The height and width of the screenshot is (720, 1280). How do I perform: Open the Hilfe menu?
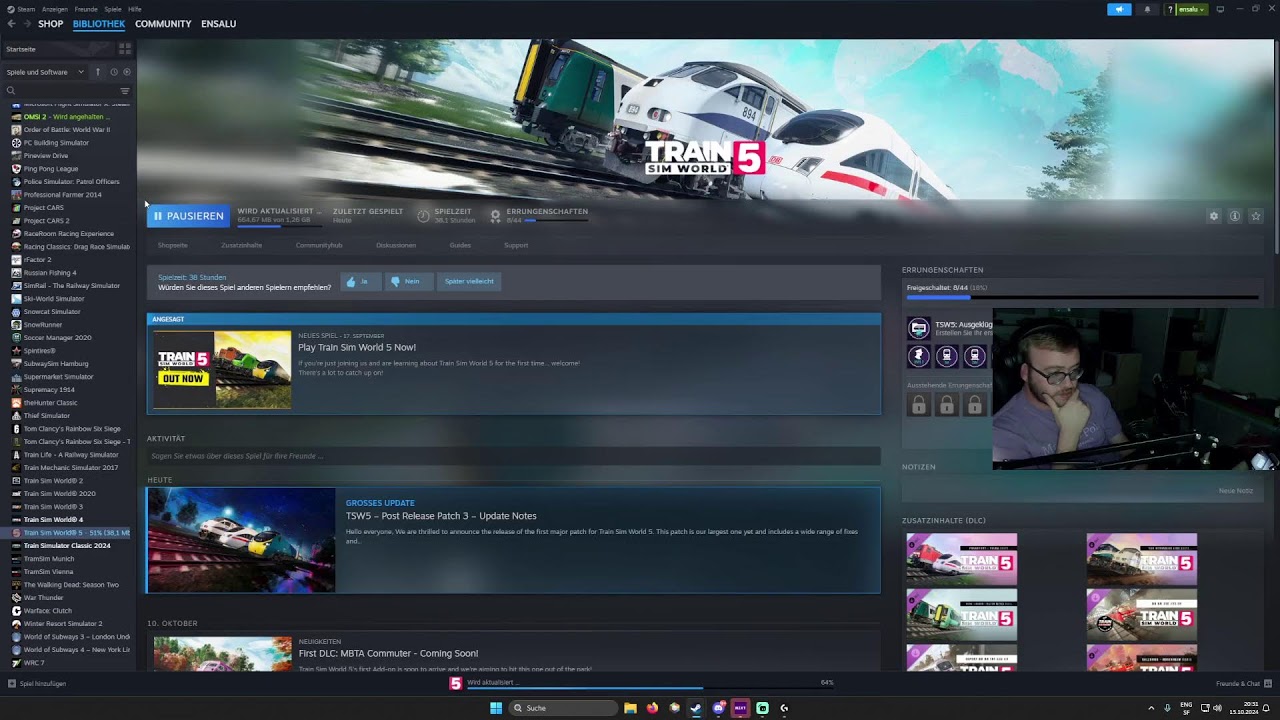(135, 9)
